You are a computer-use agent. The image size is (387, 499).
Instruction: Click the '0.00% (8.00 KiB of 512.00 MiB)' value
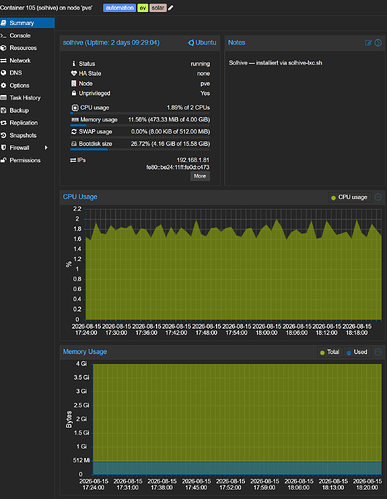click(171, 132)
